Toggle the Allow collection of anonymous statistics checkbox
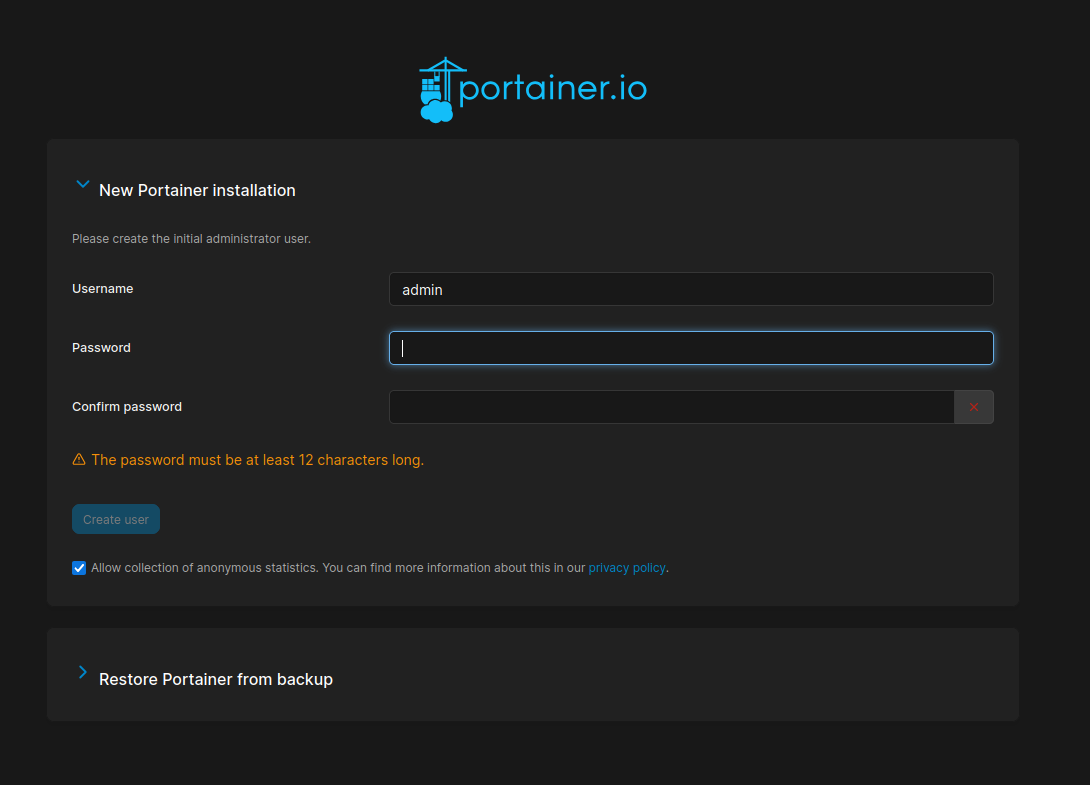 78,567
